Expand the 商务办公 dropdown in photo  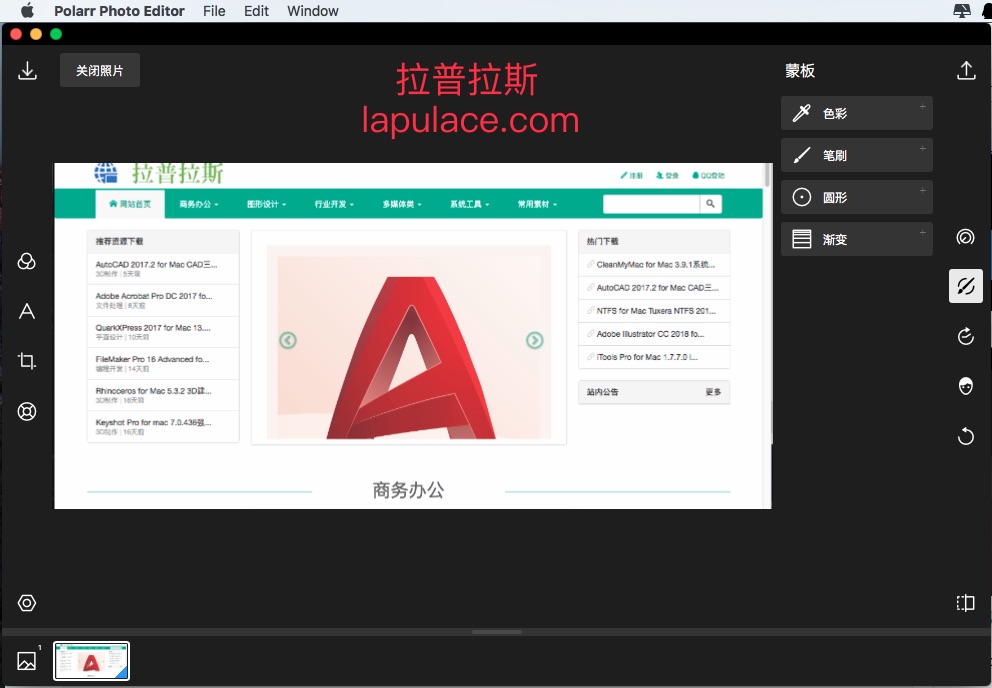199,204
